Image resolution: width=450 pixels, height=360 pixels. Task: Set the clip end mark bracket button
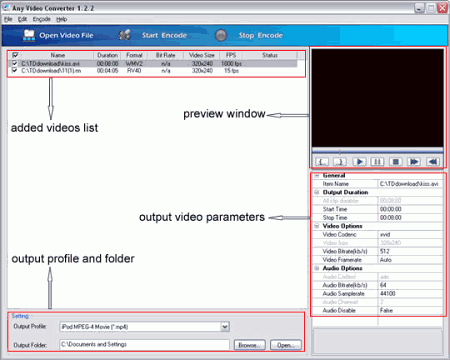[x=340, y=162]
